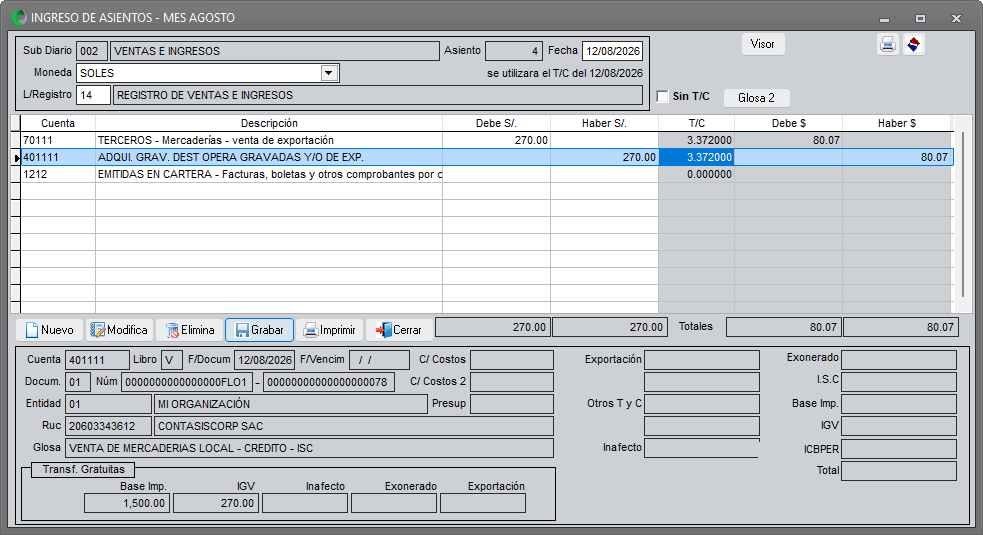
Task: Click the Entidad code field
Action: [108, 404]
